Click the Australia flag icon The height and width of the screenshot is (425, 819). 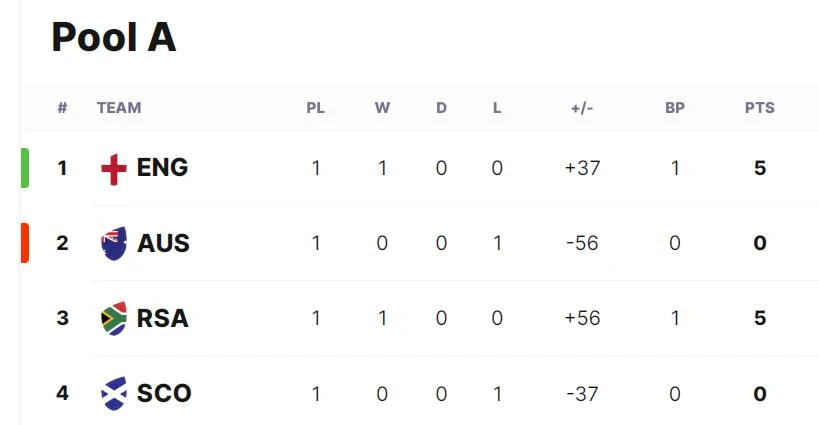point(114,243)
